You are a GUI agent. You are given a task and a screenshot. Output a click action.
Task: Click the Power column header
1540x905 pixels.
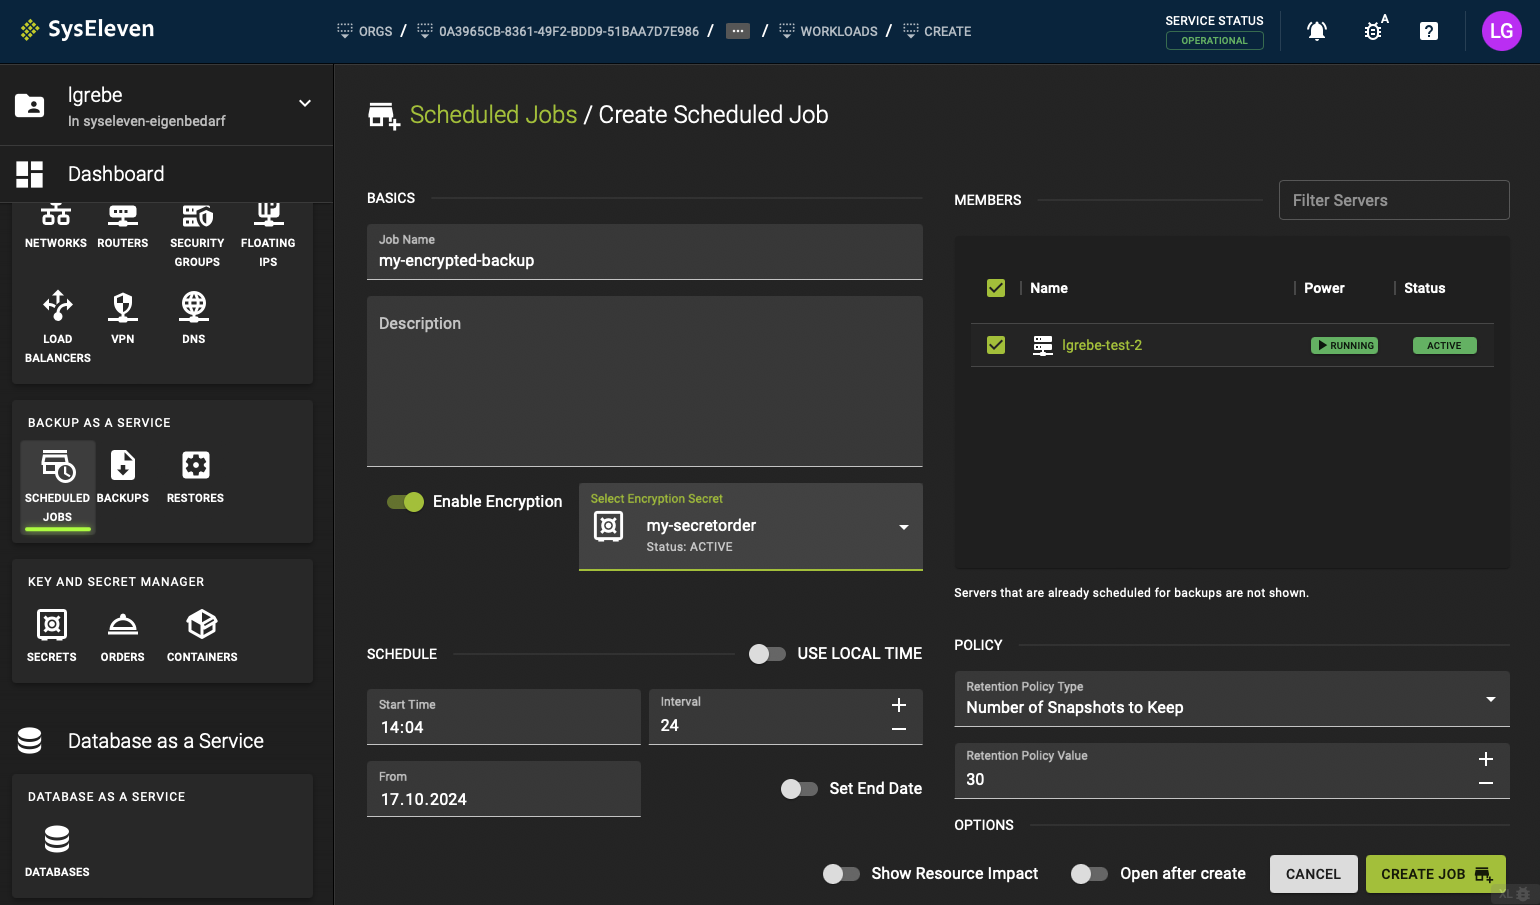click(1324, 288)
